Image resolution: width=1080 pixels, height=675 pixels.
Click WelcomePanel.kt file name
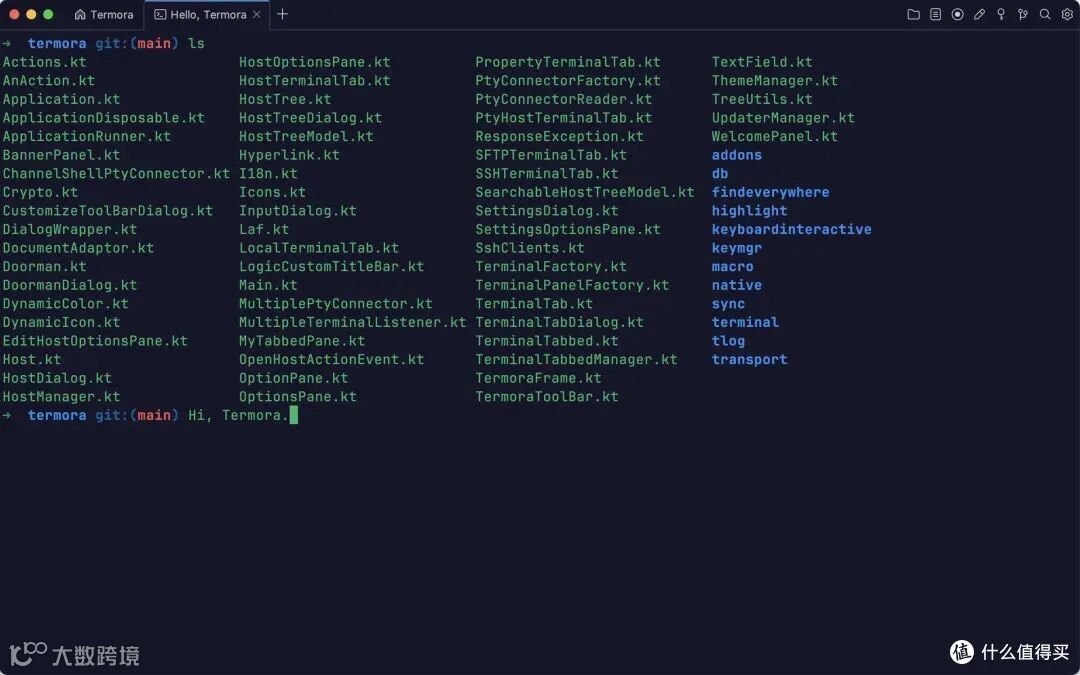775,136
